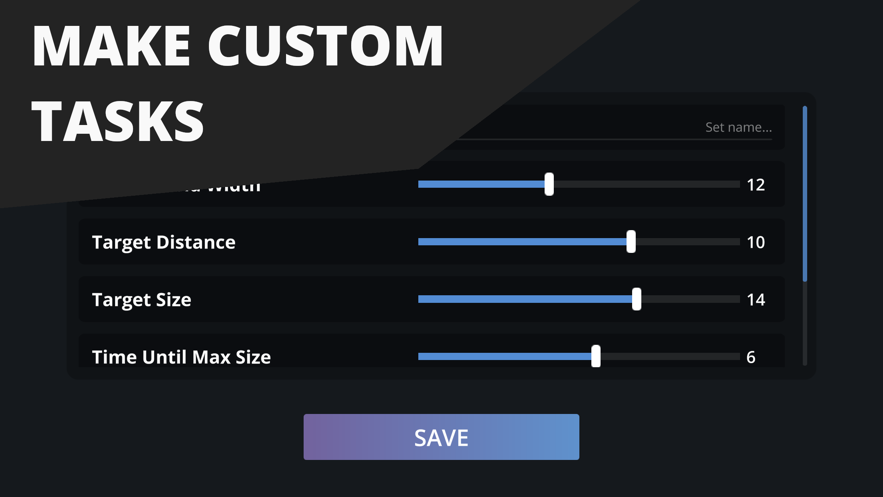Click the blue filled part of Target Distance slider

tap(520, 242)
